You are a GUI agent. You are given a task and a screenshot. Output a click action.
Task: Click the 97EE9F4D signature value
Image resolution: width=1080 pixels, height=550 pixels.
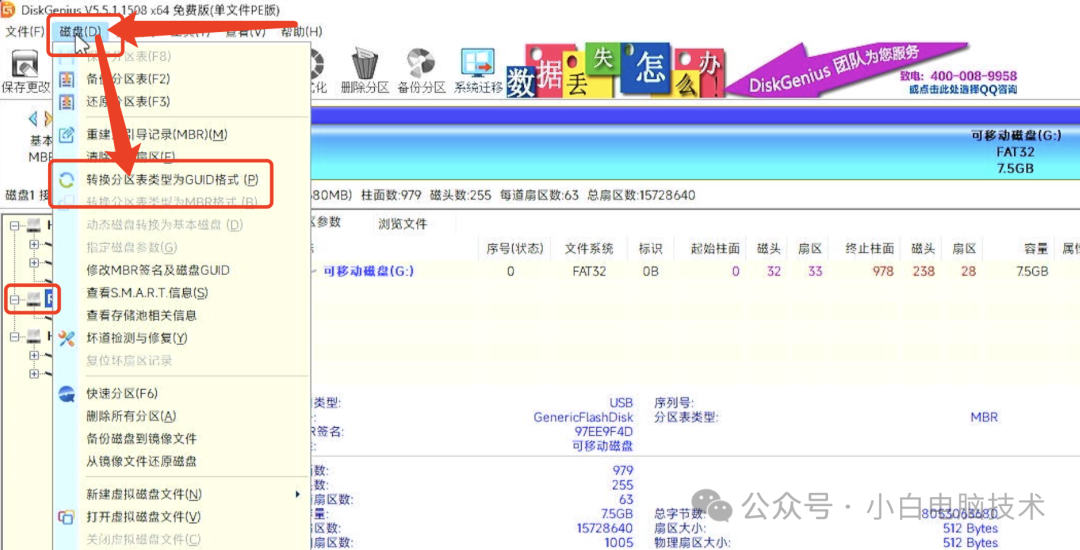point(603,432)
